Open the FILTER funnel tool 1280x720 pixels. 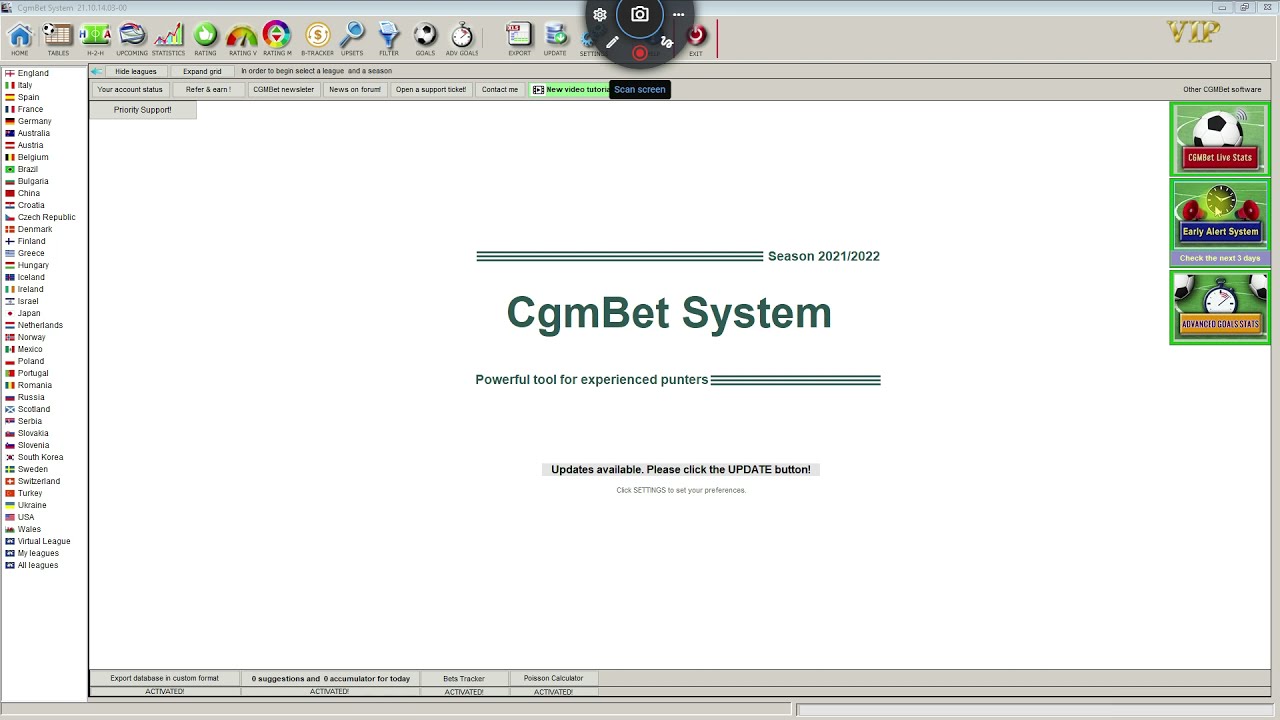tap(389, 38)
